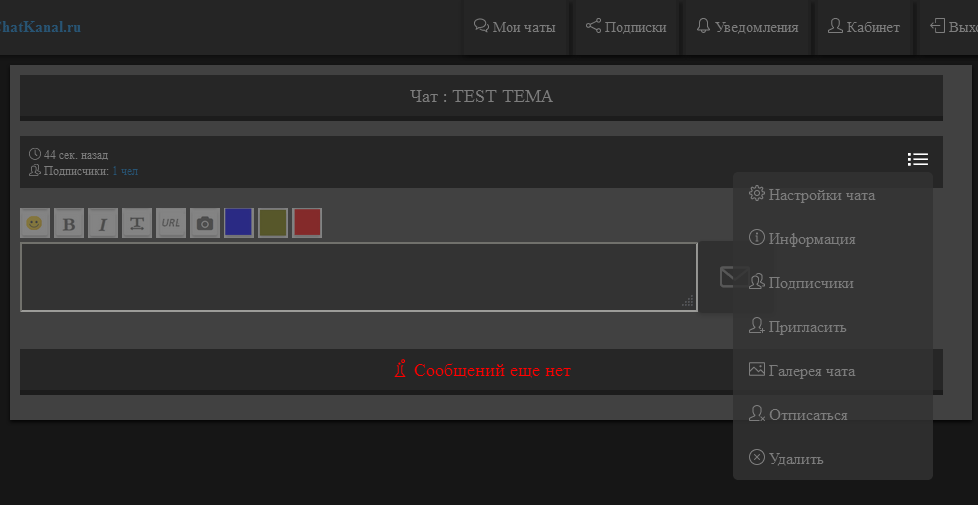Pick the olive text color
This screenshot has height=505, width=978.
point(273,222)
